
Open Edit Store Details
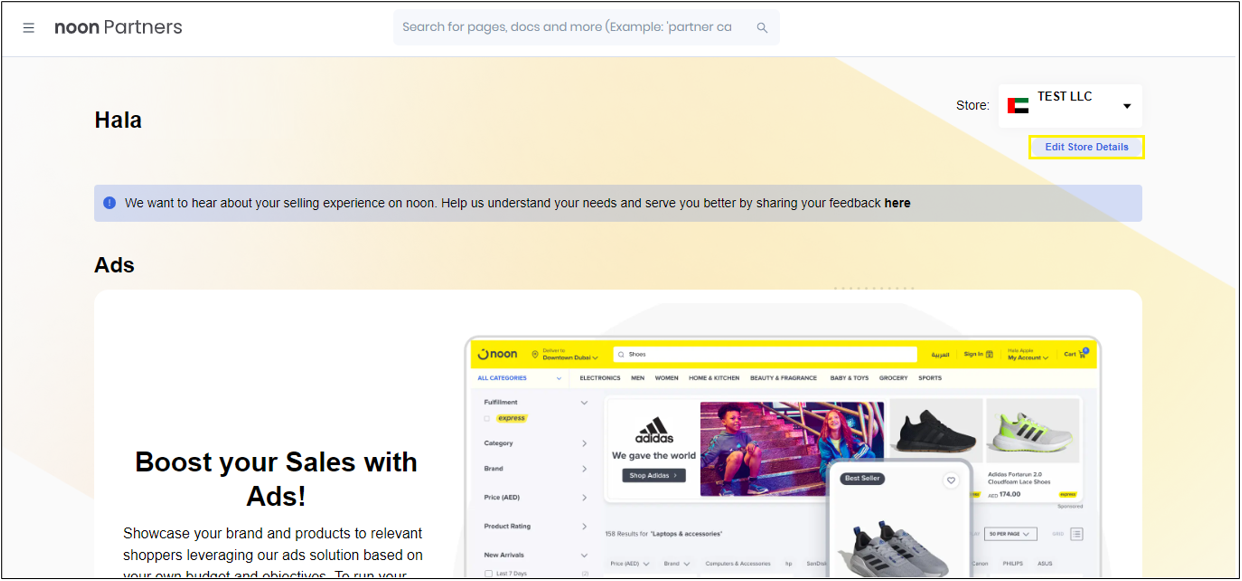pyautogui.click(x=1086, y=147)
